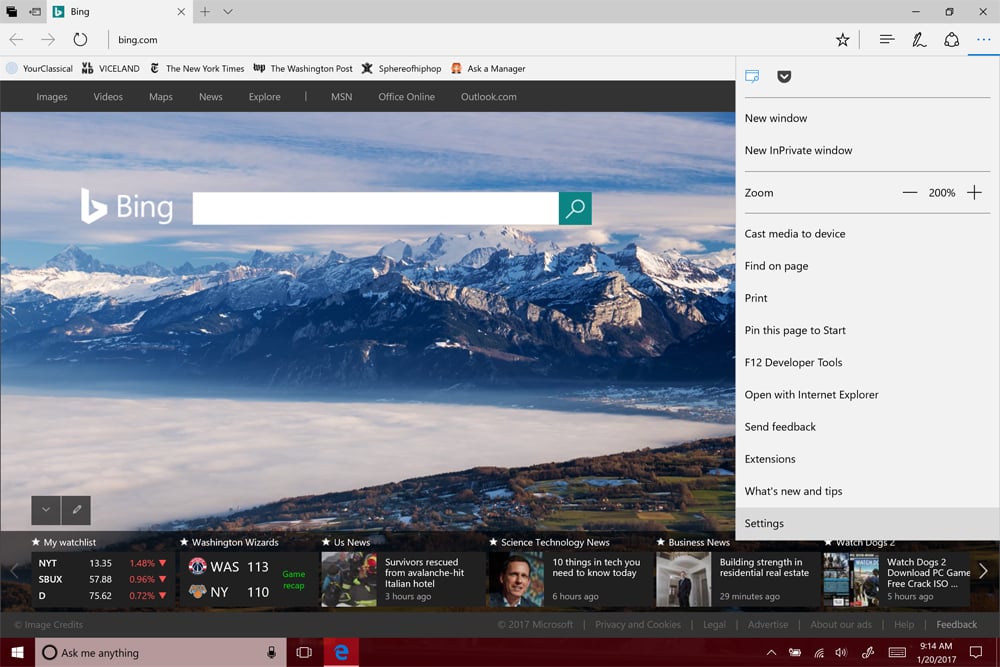Image resolution: width=1000 pixels, height=667 pixels.
Task: Open Outlook.com link
Action: click(x=489, y=97)
